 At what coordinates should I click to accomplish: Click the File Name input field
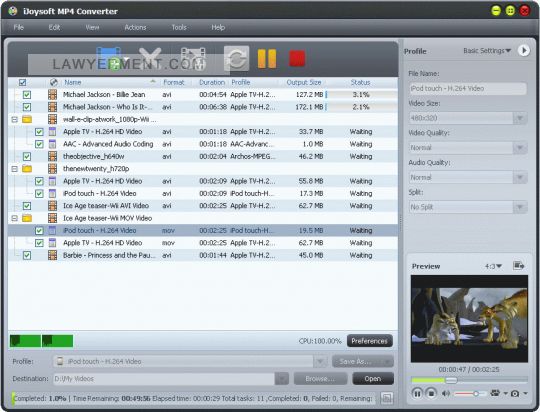tap(468, 89)
